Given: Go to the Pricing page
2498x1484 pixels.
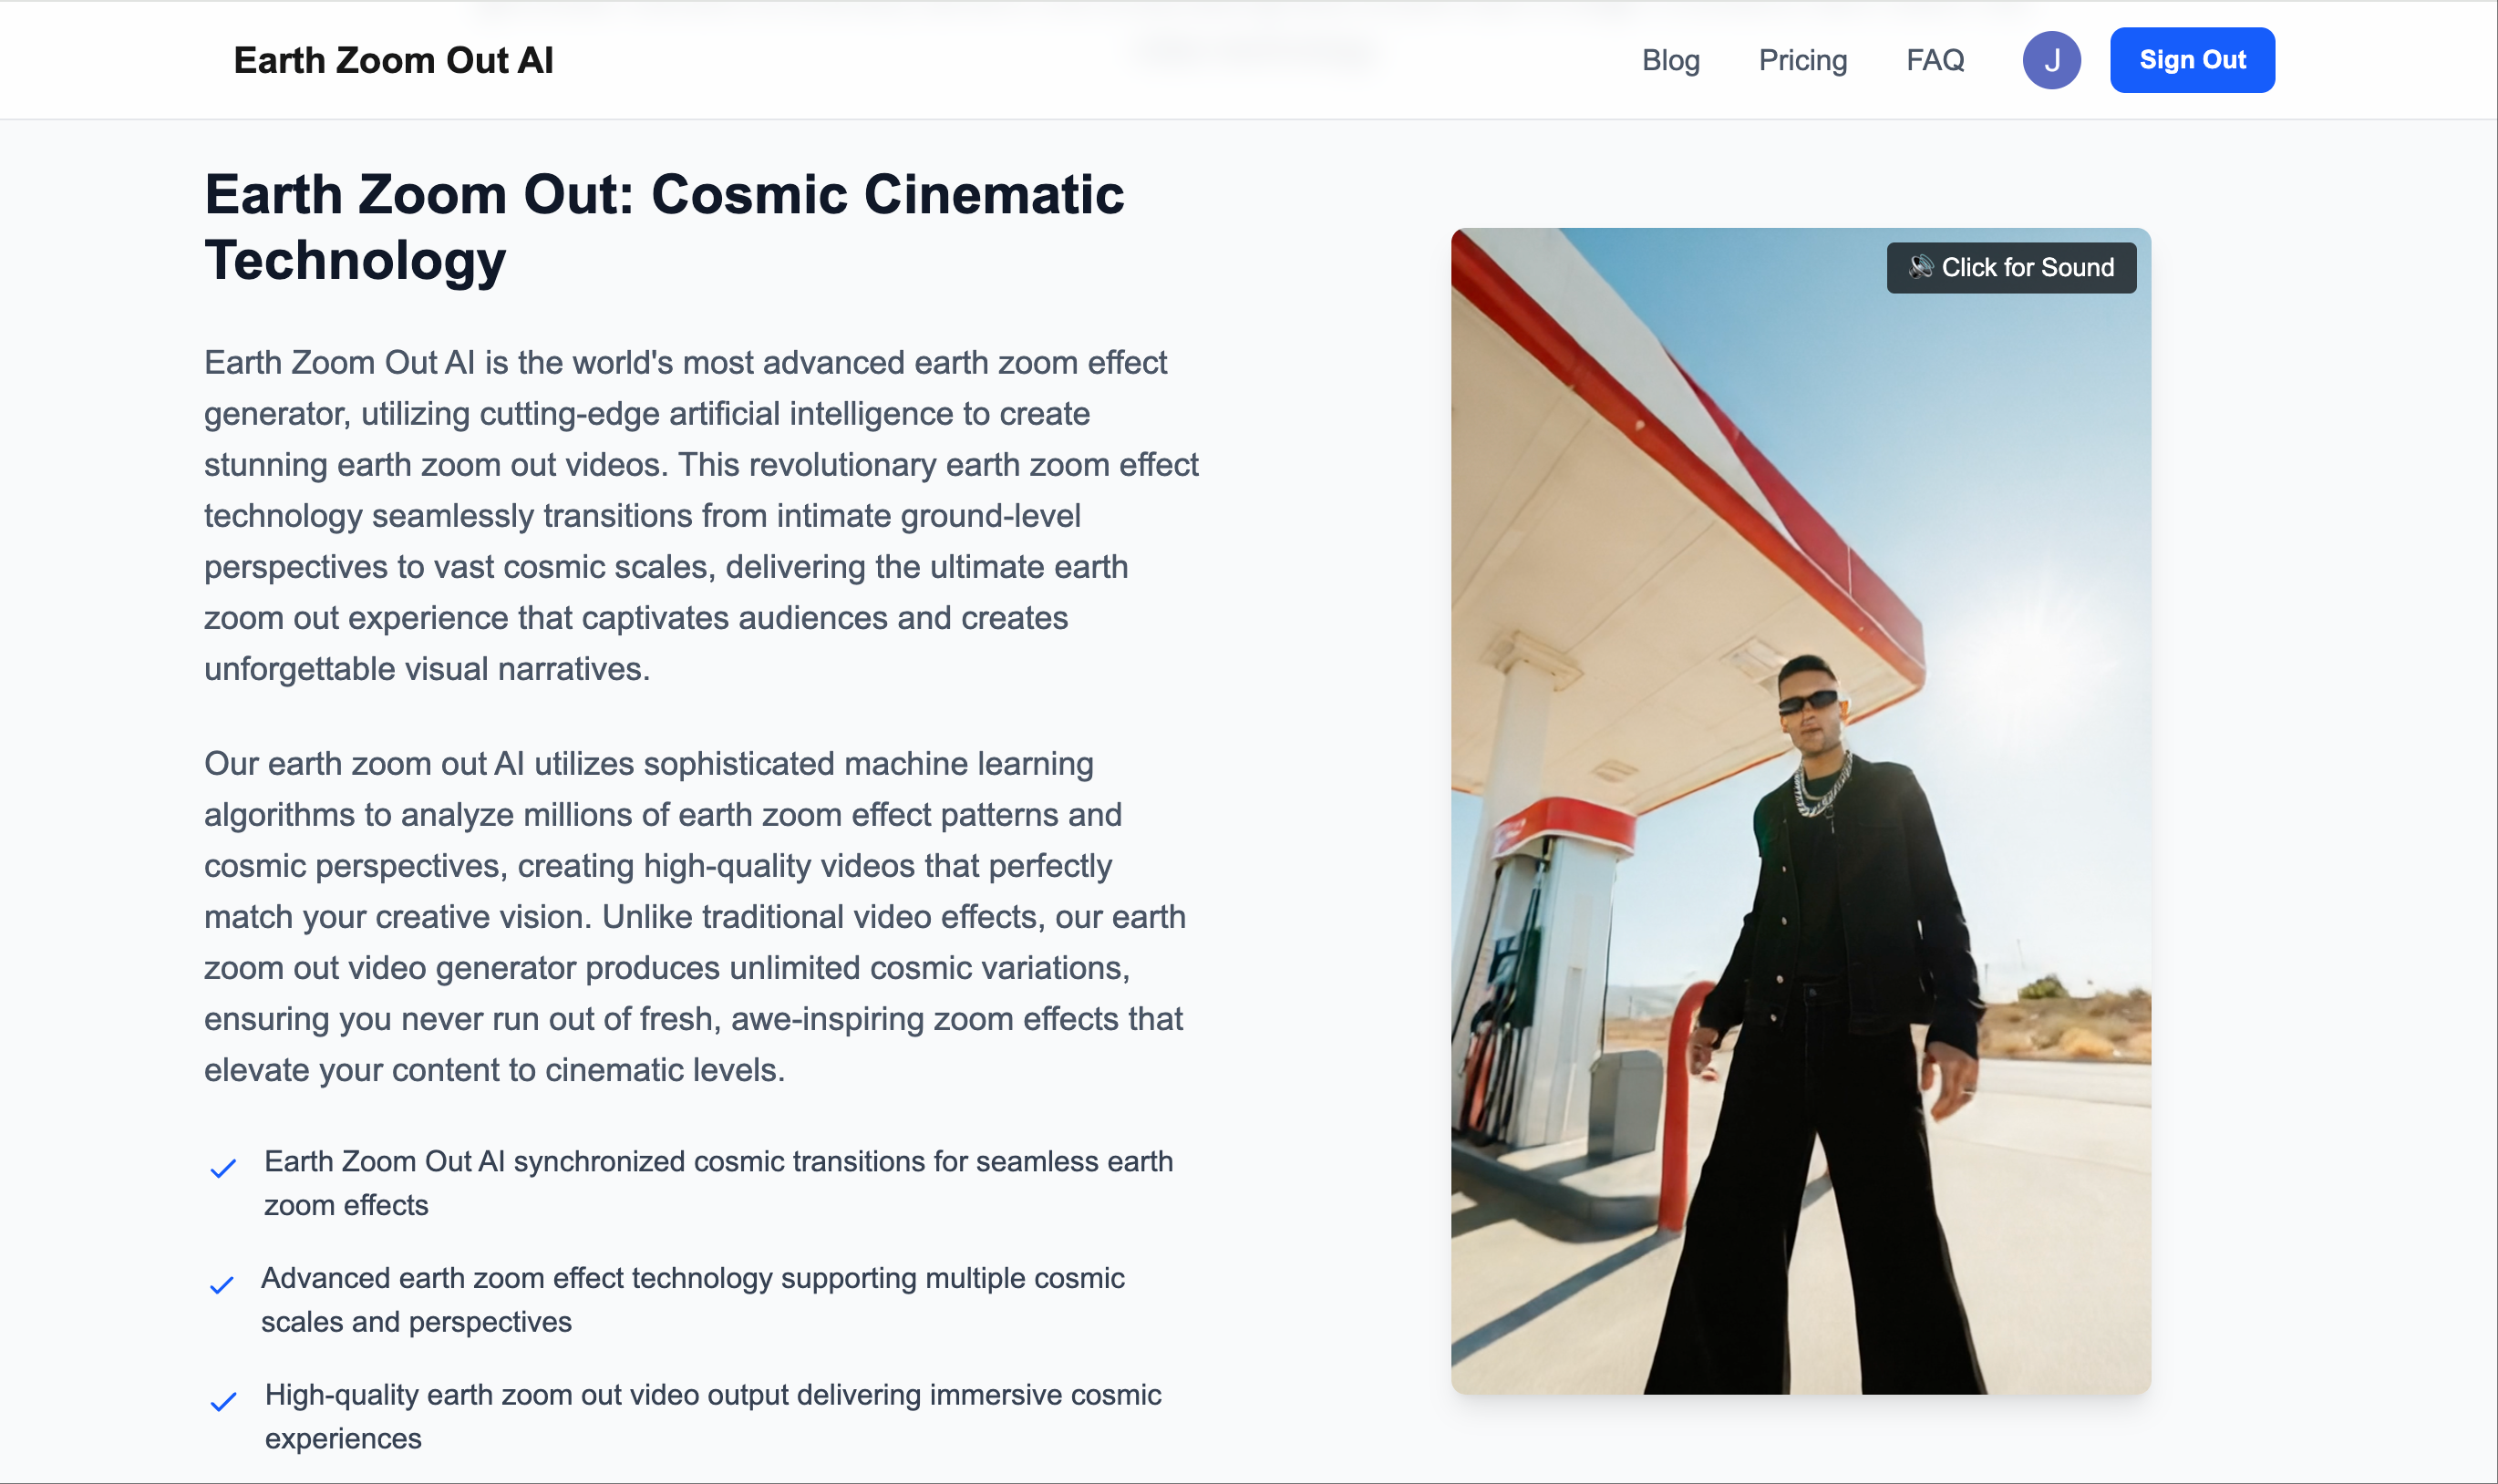Looking at the screenshot, I should coord(1802,60).
